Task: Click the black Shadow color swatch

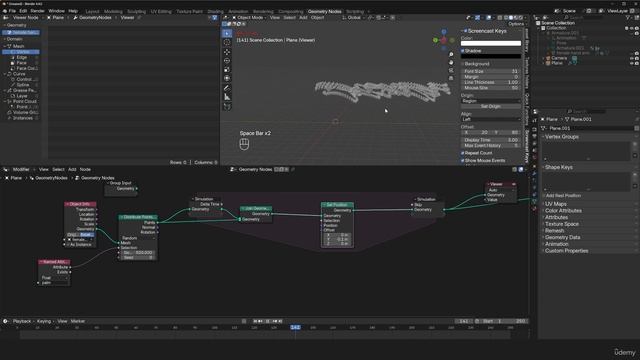Action: (491, 56)
